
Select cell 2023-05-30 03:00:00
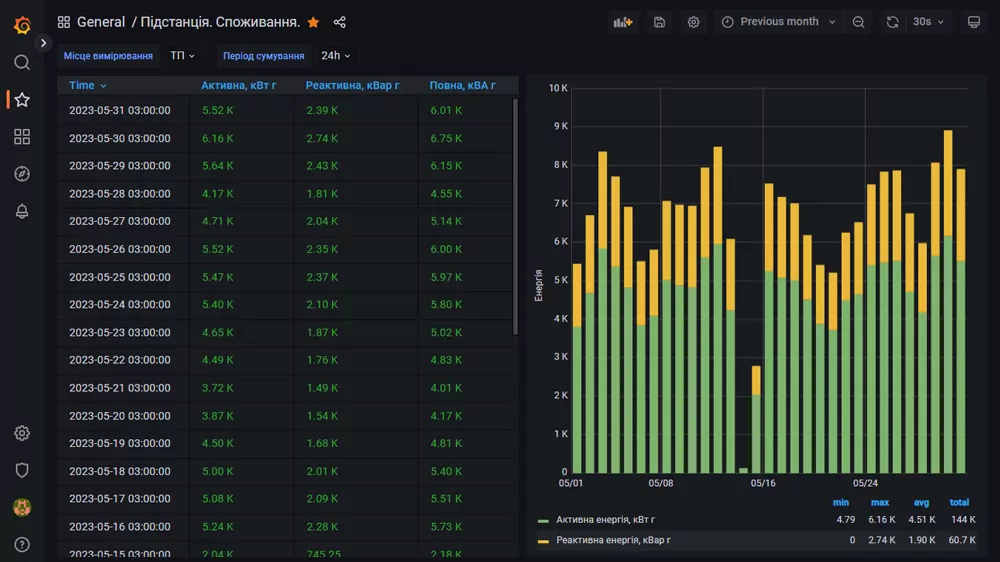(x=120, y=138)
